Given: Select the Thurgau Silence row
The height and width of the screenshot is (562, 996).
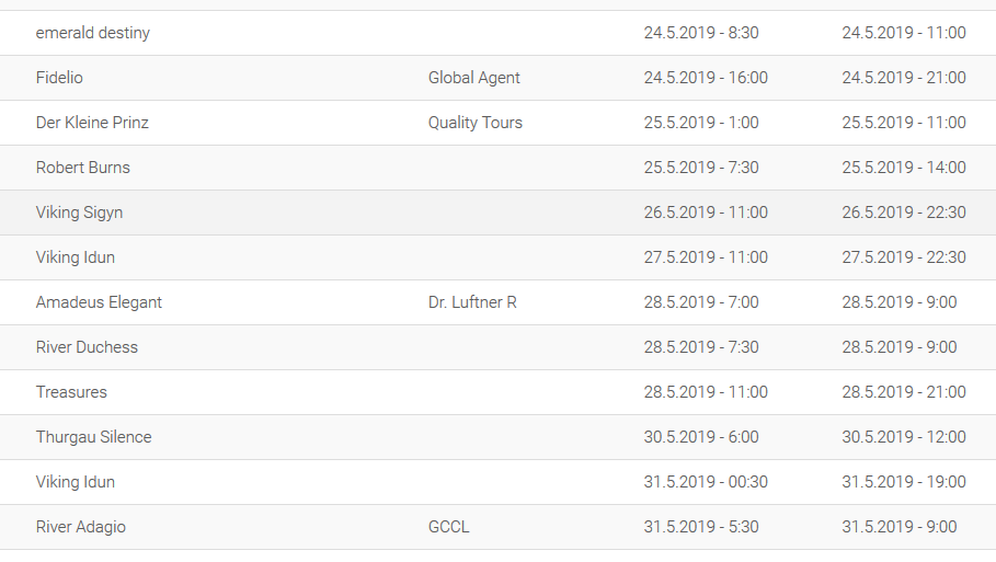Looking at the screenshot, I should [x=498, y=438].
